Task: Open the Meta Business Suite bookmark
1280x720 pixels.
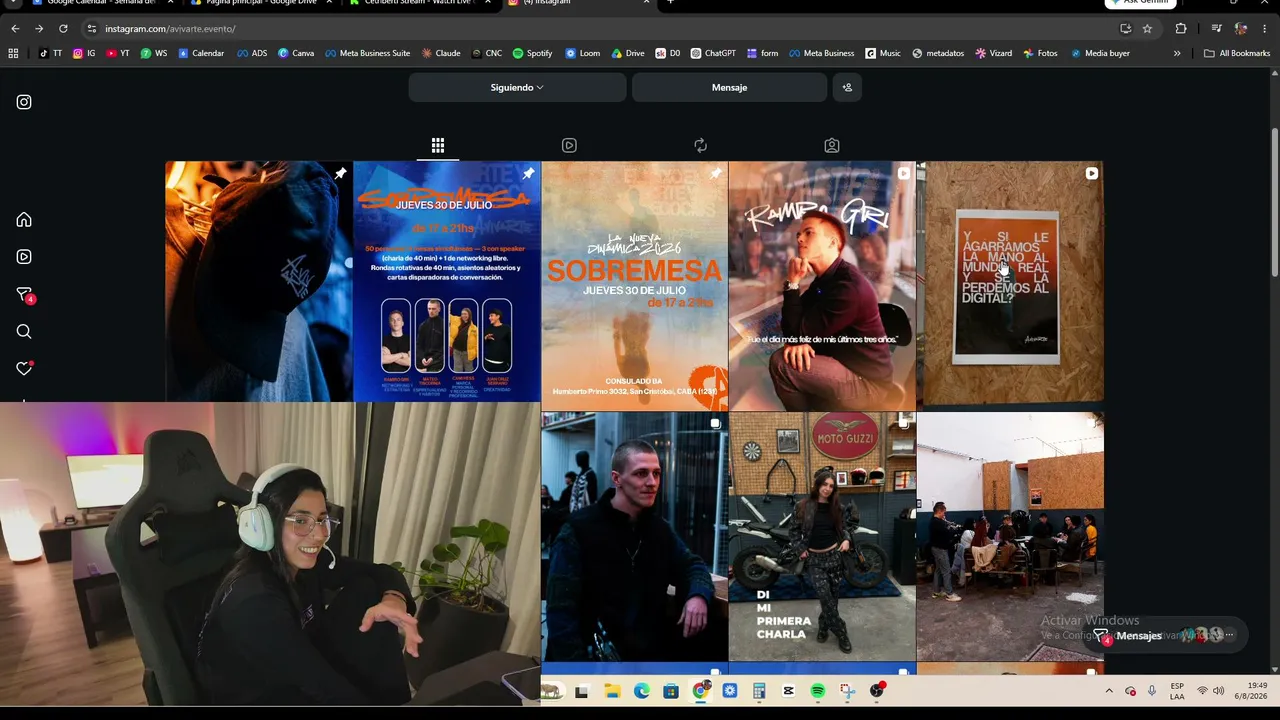Action: click(367, 53)
